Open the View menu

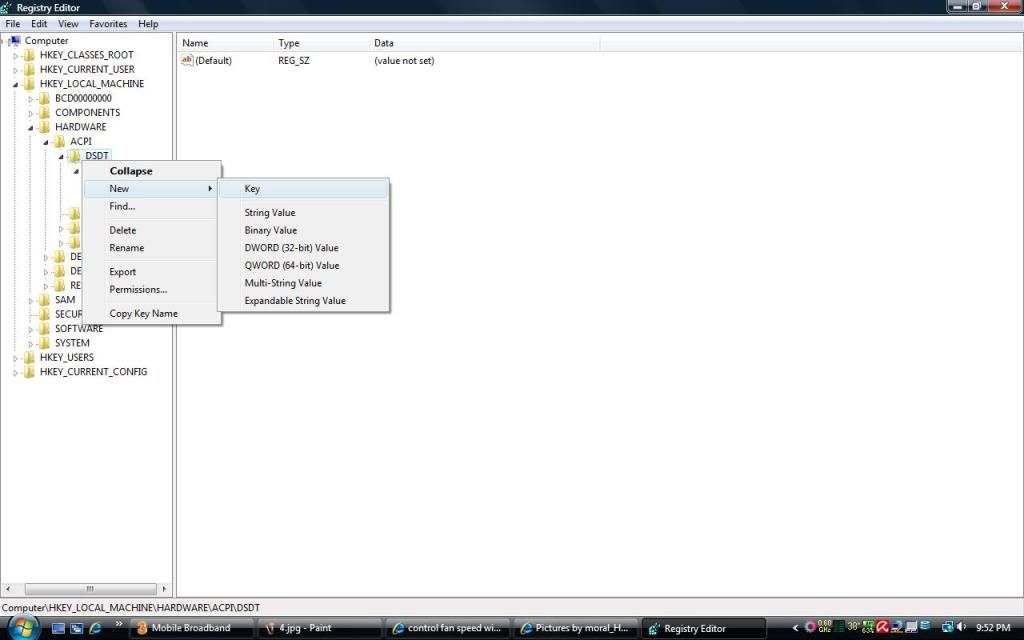pyautogui.click(x=68, y=24)
